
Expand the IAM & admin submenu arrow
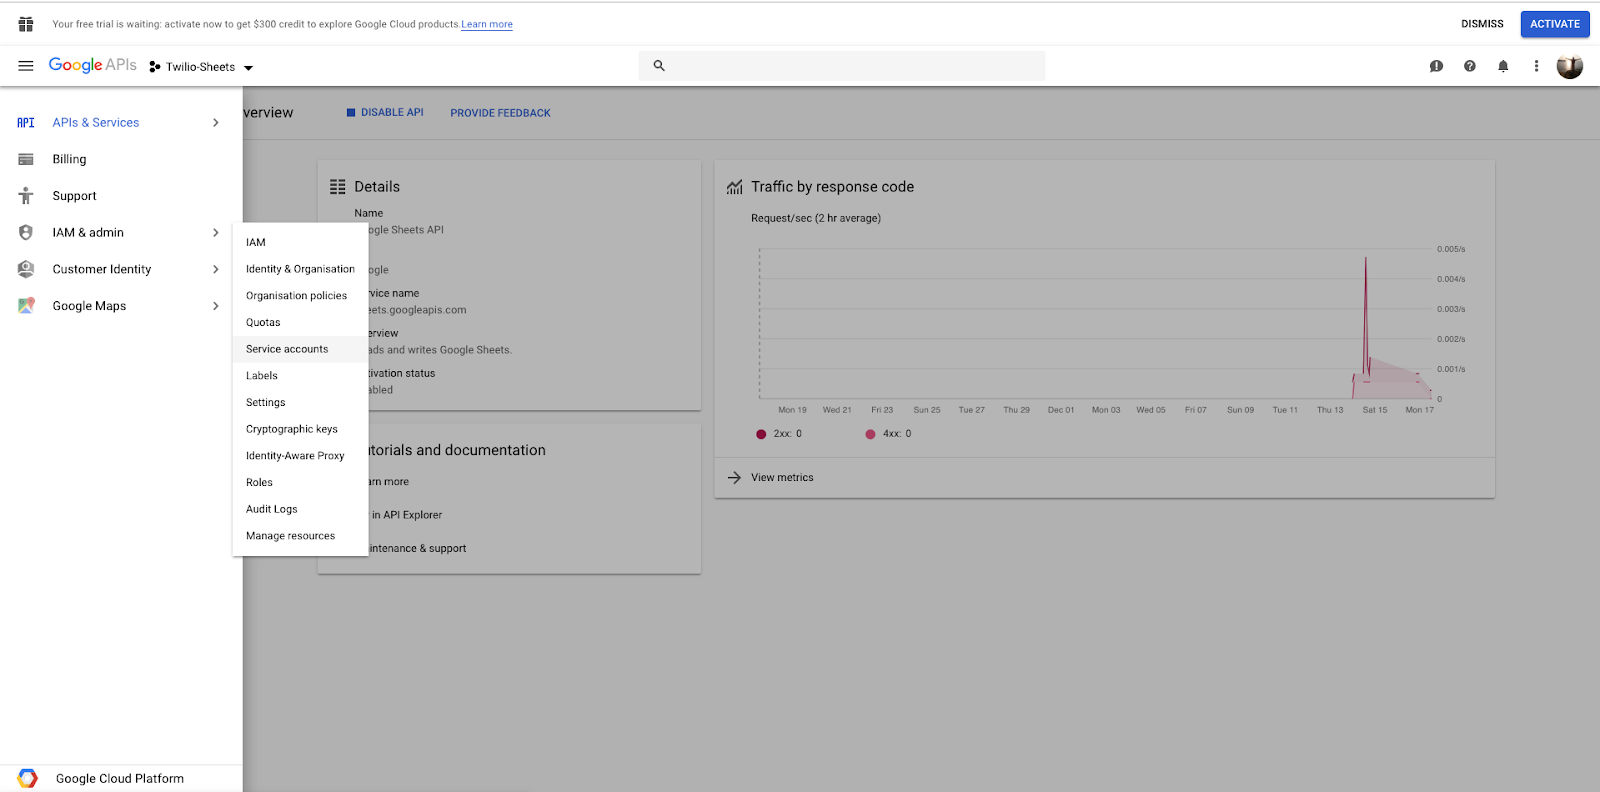click(x=216, y=232)
